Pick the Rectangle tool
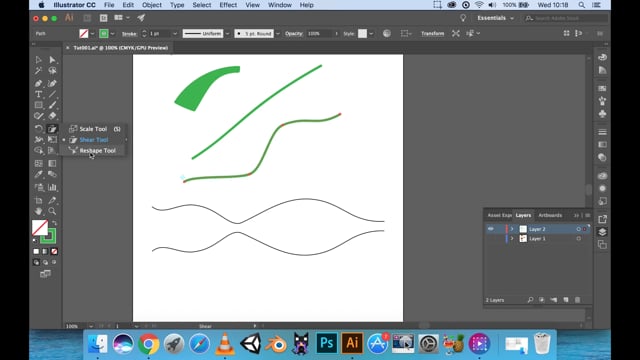640x360 pixels. tap(38, 105)
